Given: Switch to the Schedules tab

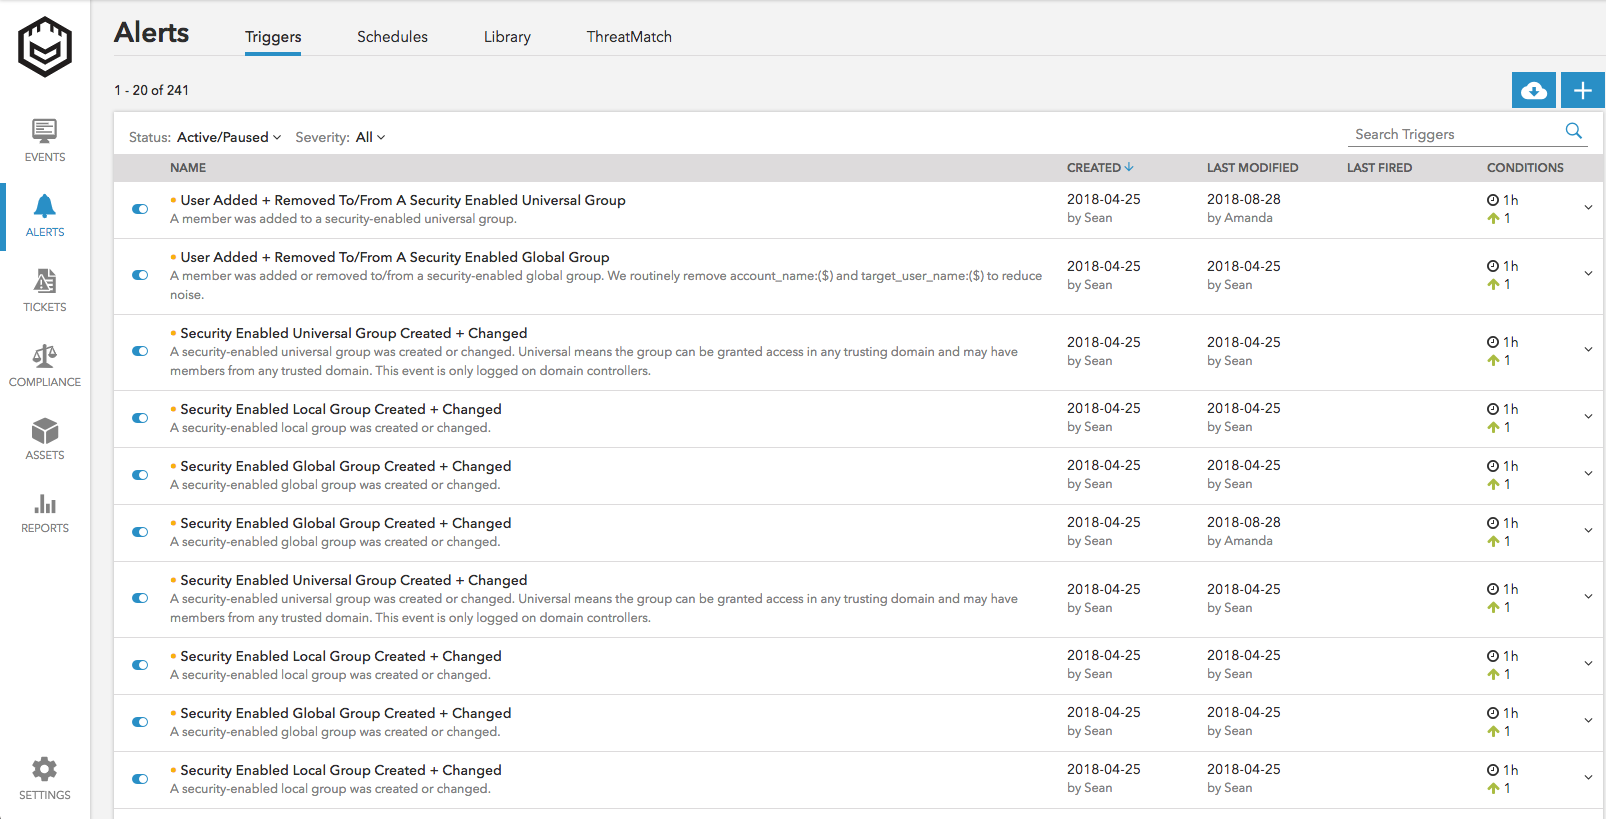Looking at the screenshot, I should pos(392,37).
